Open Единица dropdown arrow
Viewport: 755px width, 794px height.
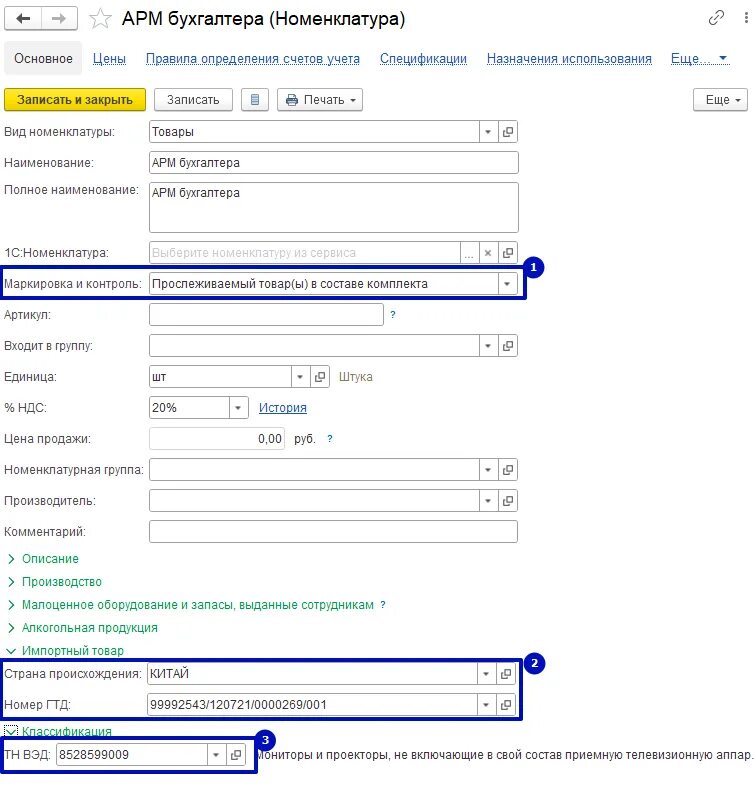[x=300, y=377]
